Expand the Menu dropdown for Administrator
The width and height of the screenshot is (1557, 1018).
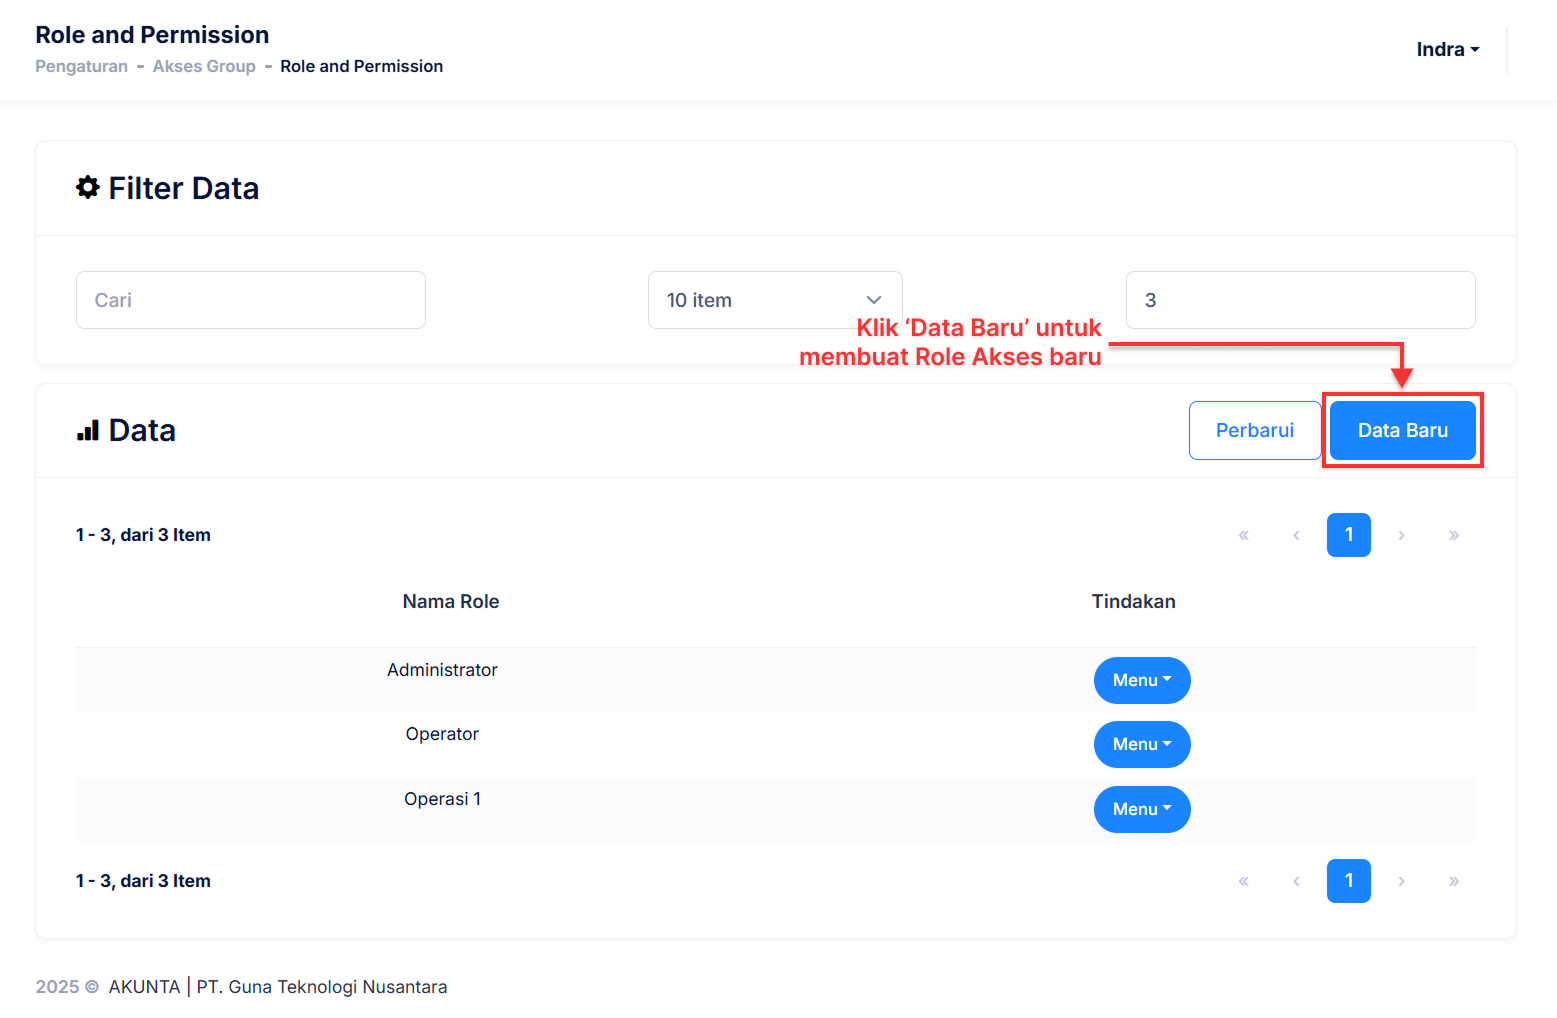pyautogui.click(x=1141, y=681)
